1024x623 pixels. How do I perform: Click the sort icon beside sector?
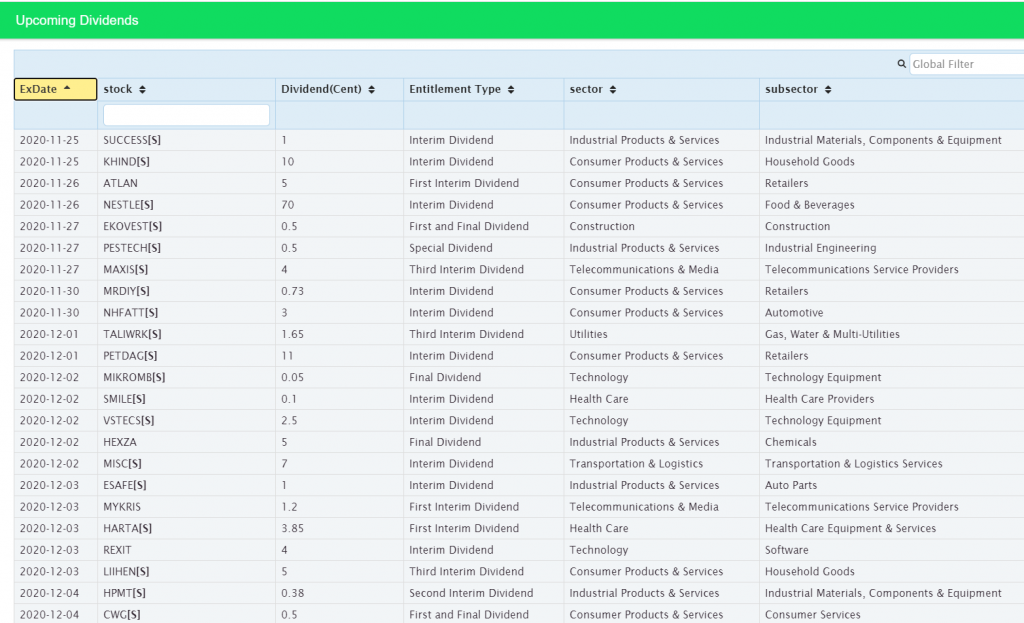613,90
